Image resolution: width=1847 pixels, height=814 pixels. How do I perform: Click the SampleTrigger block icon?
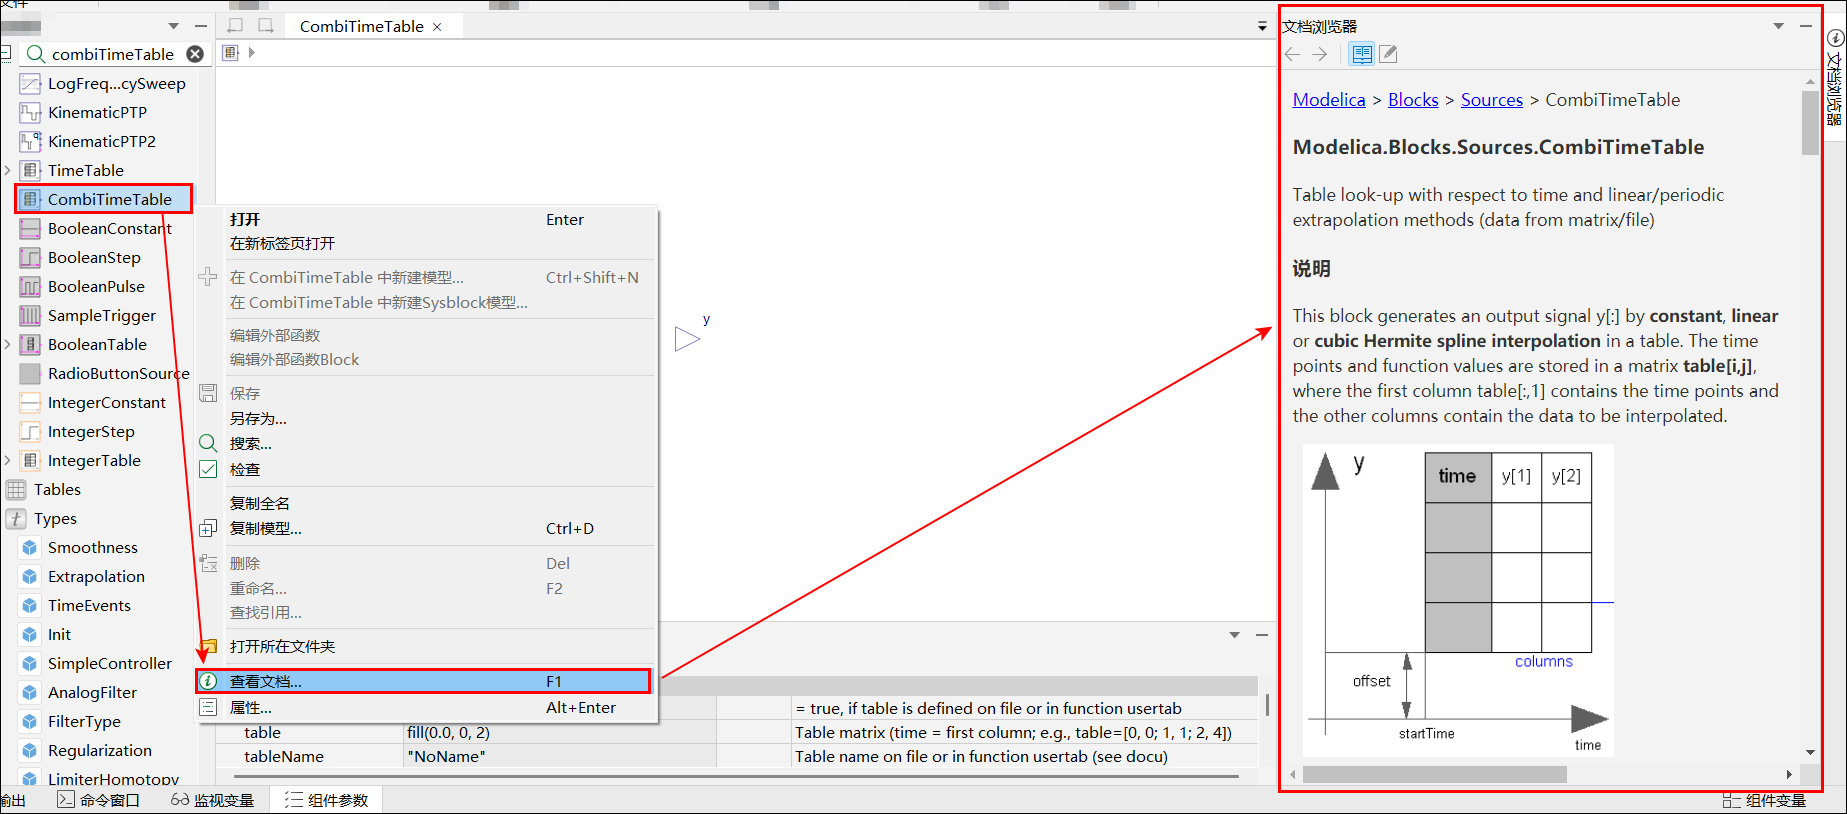pos(31,316)
